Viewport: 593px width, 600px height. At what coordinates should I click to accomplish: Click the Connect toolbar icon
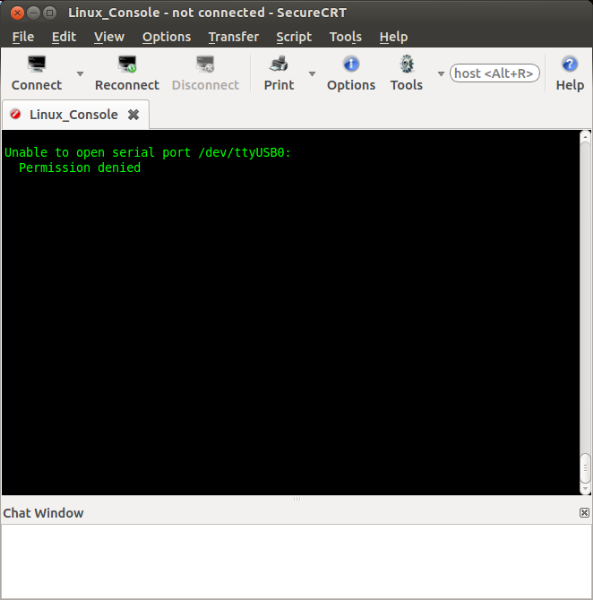[x=37, y=64]
